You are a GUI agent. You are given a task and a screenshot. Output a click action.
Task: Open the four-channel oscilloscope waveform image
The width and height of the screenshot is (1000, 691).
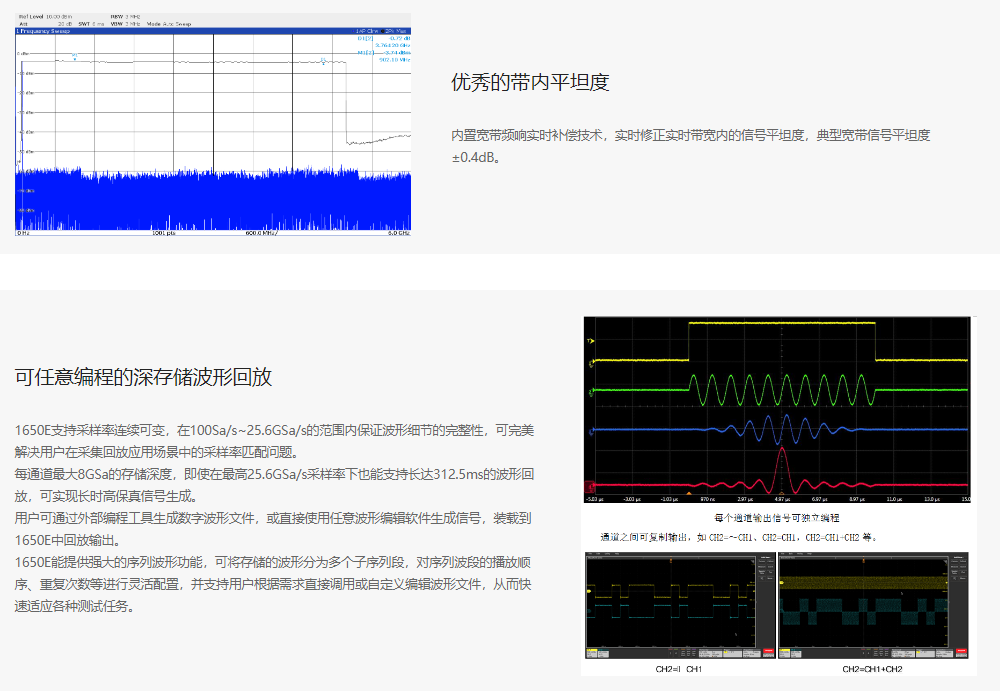pos(777,409)
